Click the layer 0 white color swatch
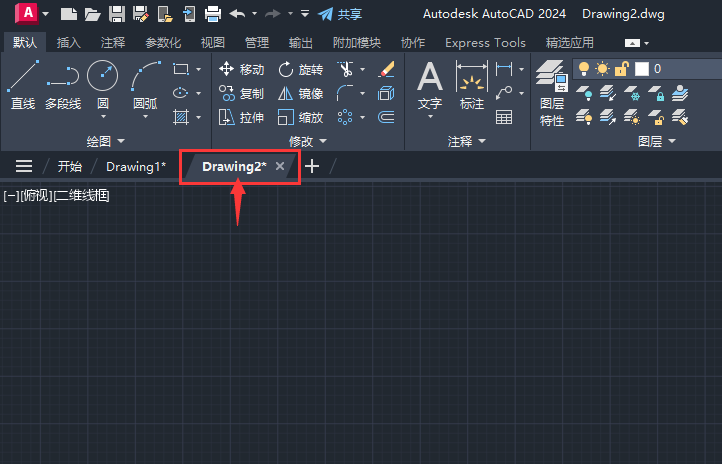722x464 pixels. coord(641,69)
